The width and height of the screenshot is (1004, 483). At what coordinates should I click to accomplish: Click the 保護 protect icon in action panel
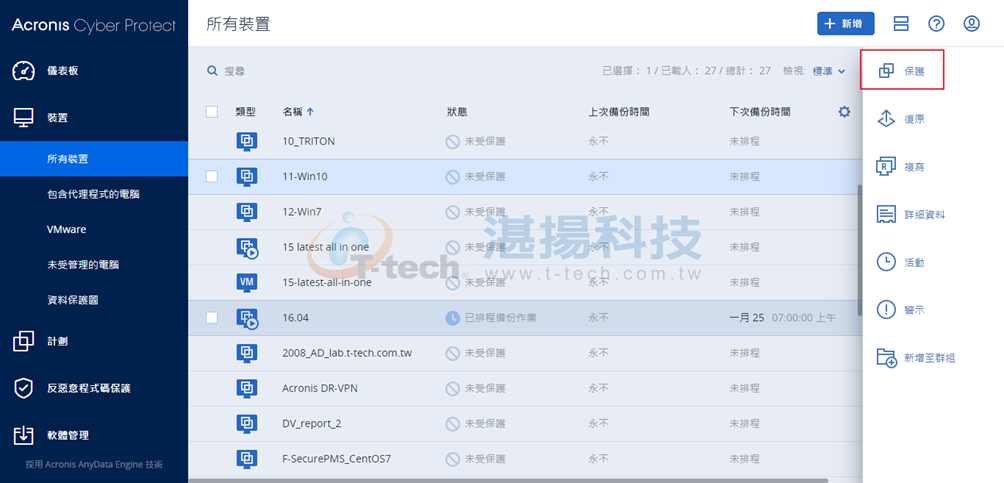pos(886,71)
